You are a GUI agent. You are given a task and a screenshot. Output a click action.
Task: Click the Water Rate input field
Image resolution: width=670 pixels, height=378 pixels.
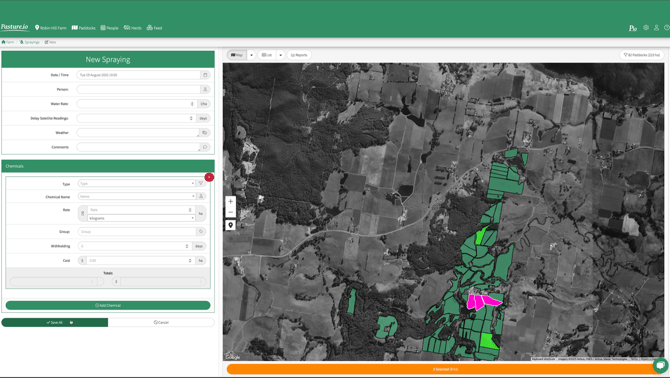tap(137, 104)
